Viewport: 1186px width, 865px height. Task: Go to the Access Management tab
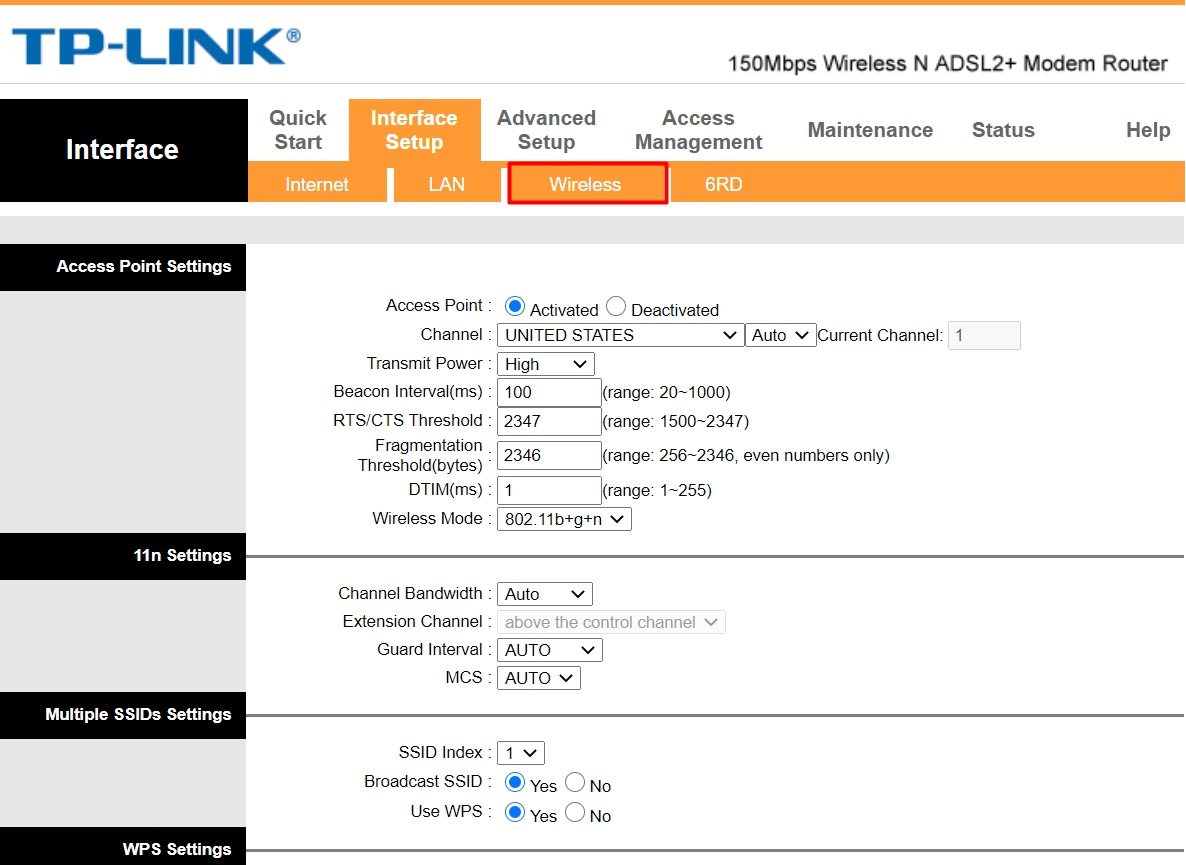click(698, 130)
